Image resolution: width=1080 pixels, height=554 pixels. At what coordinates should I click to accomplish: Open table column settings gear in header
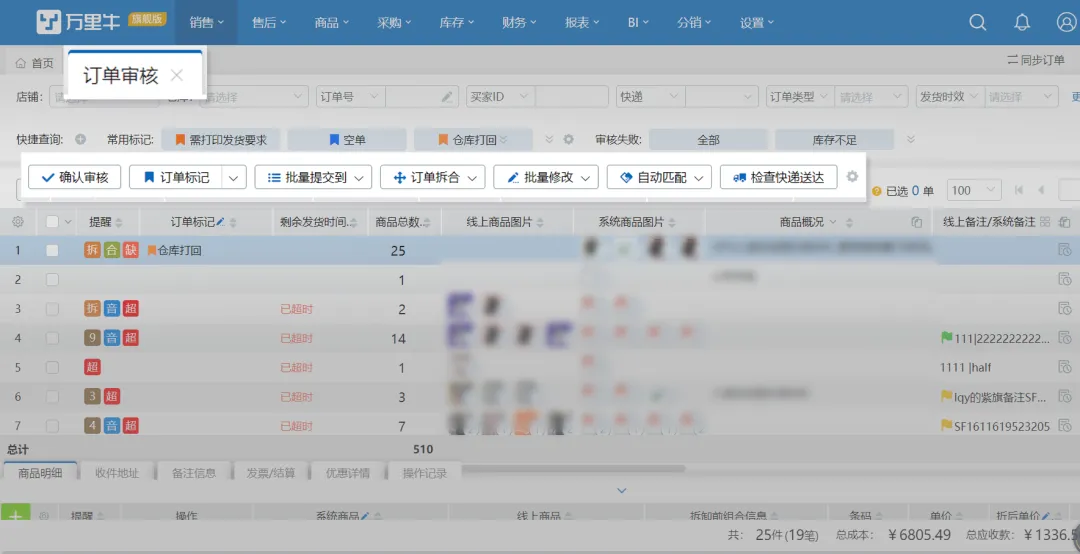[x=17, y=222]
